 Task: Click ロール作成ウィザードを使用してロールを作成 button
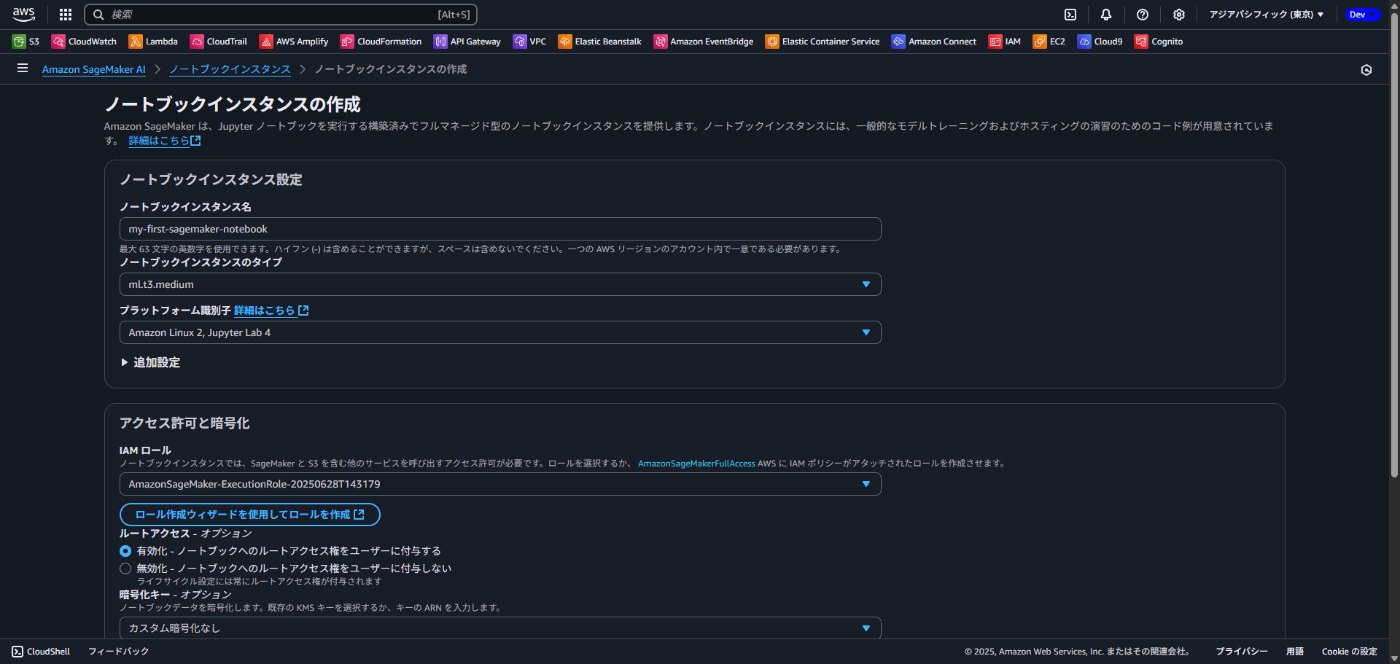(x=250, y=514)
